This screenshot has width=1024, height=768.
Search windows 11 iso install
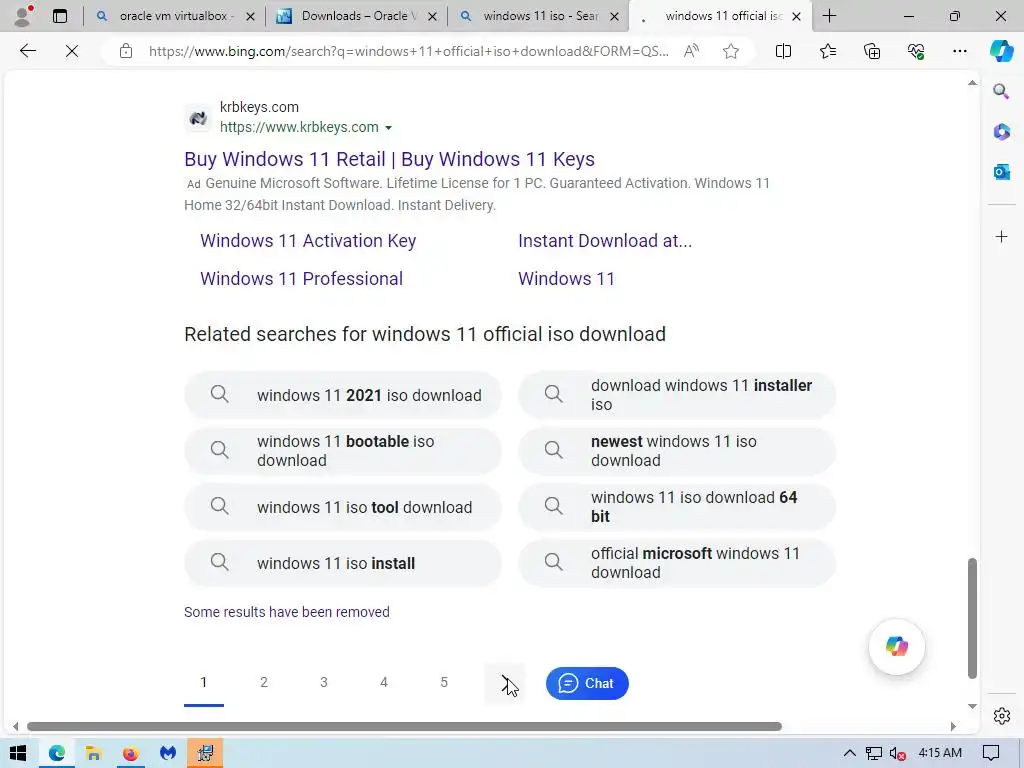(343, 563)
